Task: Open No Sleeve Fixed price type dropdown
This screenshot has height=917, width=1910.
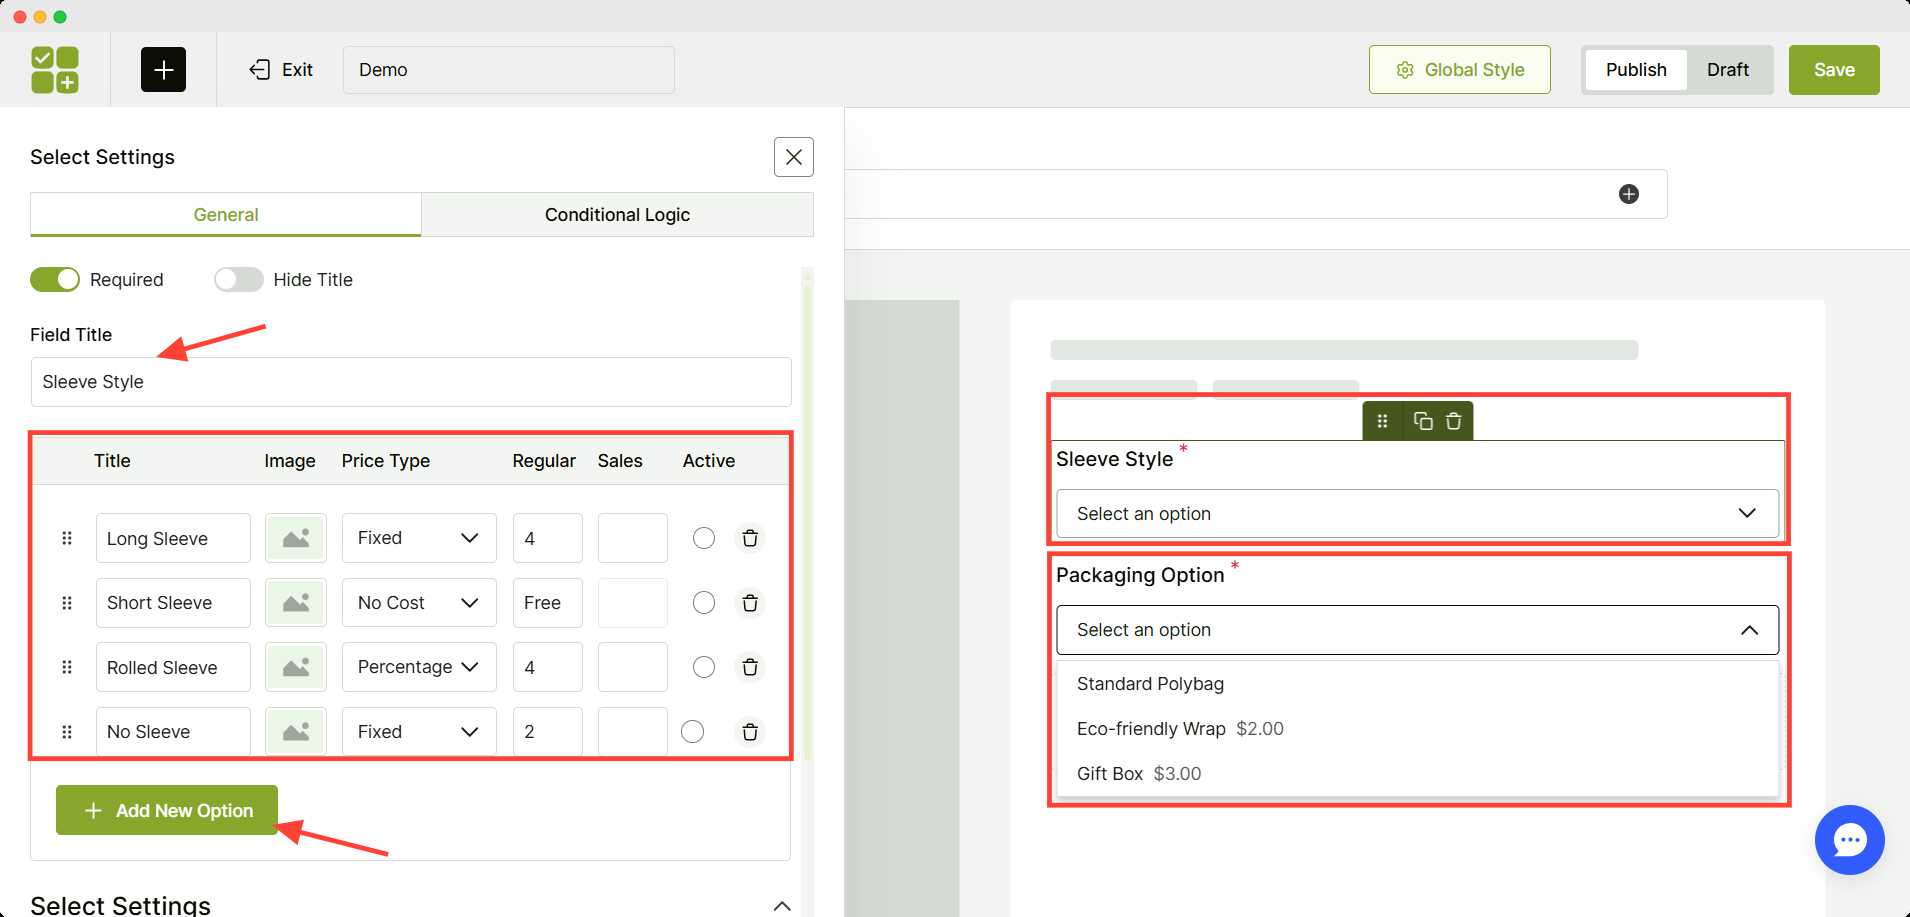Action: [x=419, y=732]
